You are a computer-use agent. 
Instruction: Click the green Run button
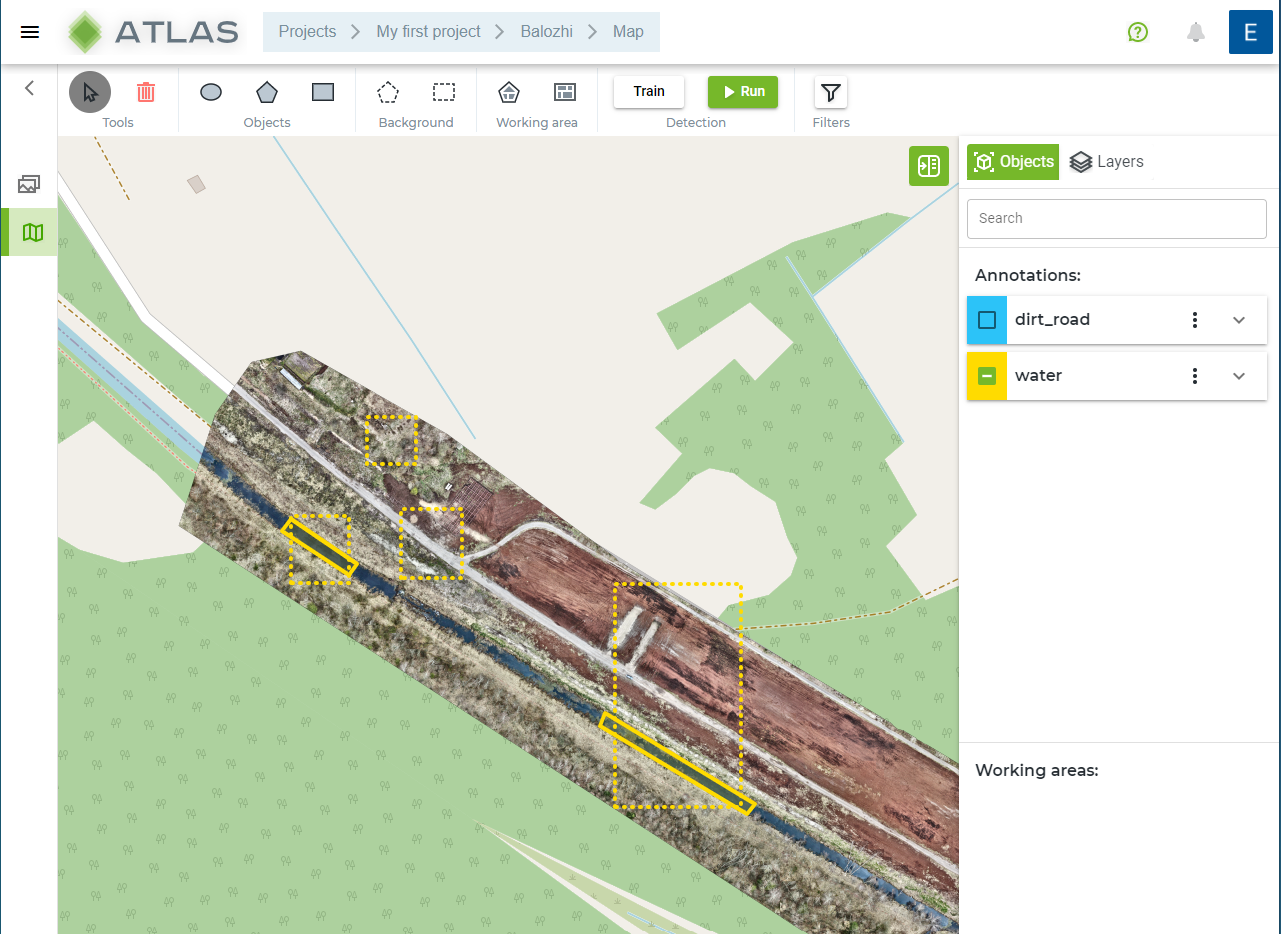coord(743,91)
